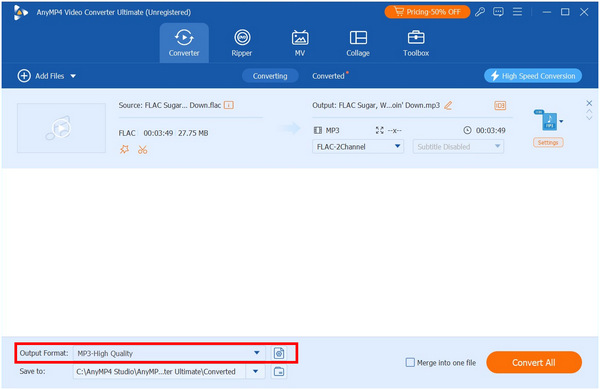This screenshot has width=600, height=390.
Task: Open the FLAC-2Channel audio track dropdown
Action: pyautogui.click(x=358, y=147)
